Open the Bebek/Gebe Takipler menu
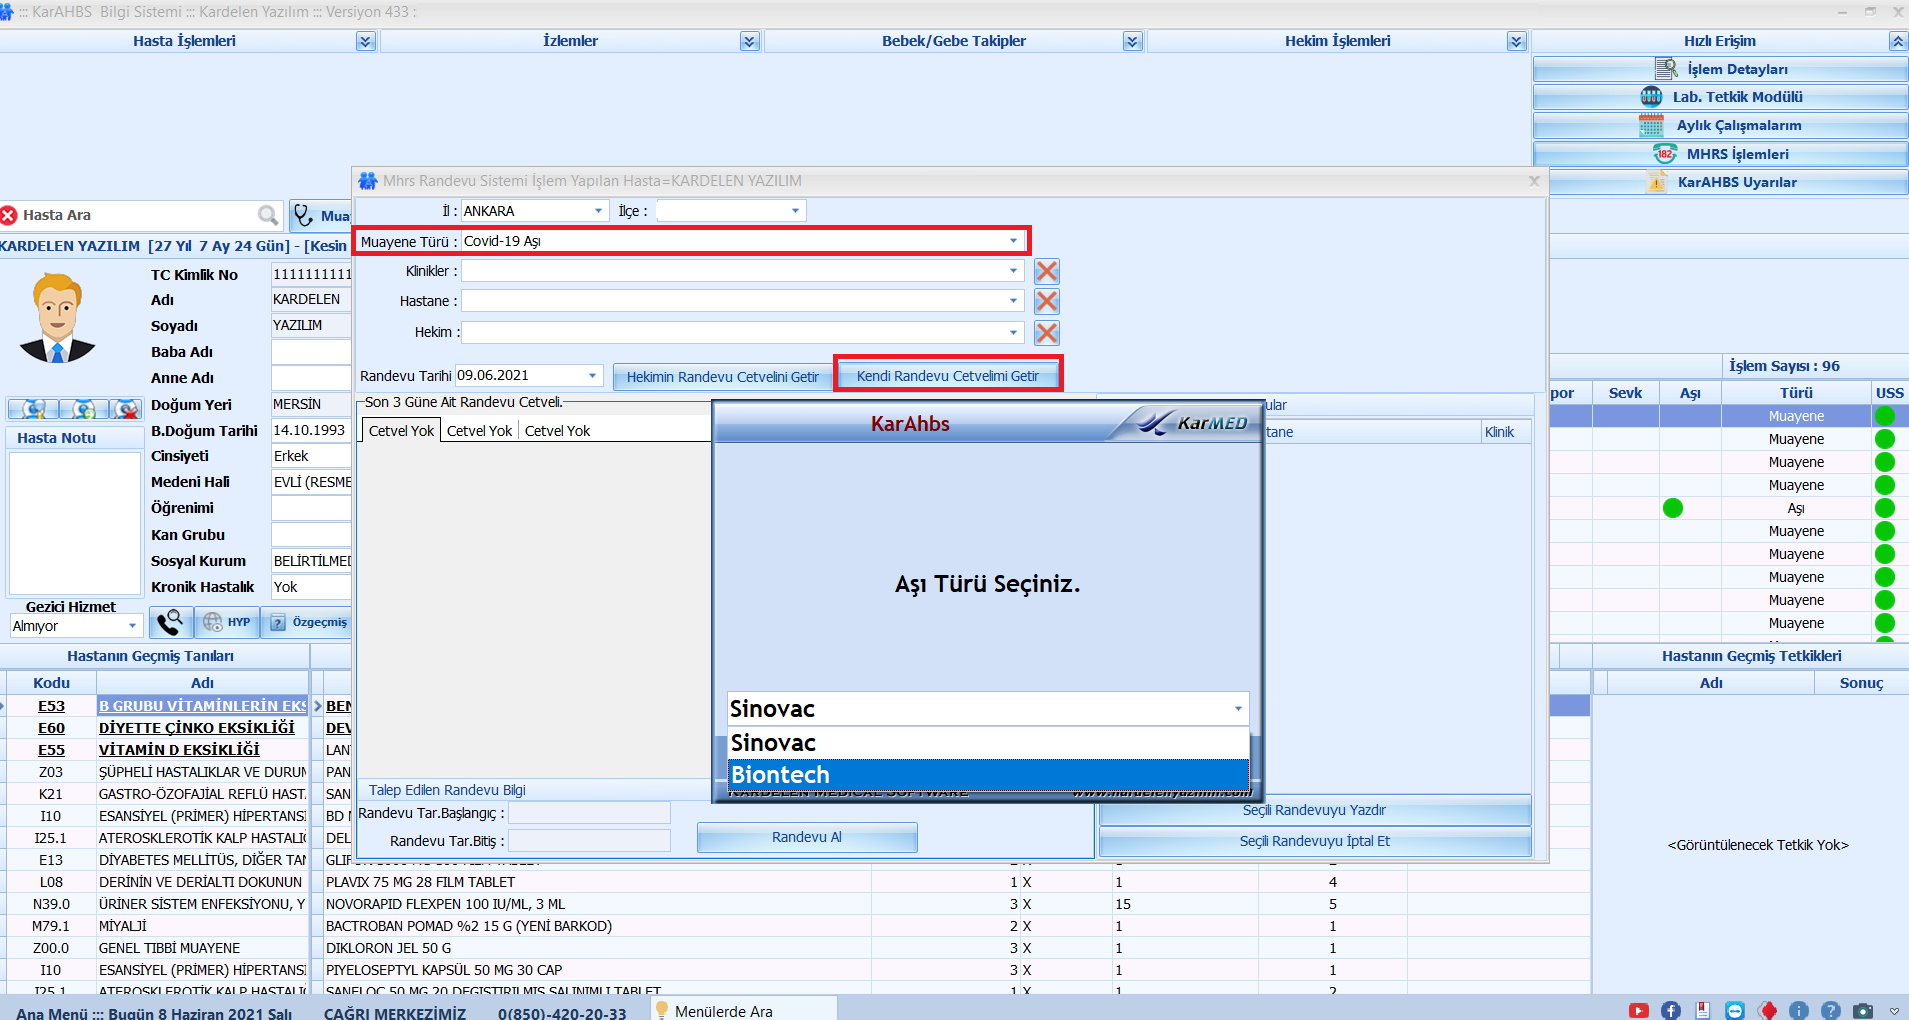The width and height of the screenshot is (1909, 1020). 1132,41
